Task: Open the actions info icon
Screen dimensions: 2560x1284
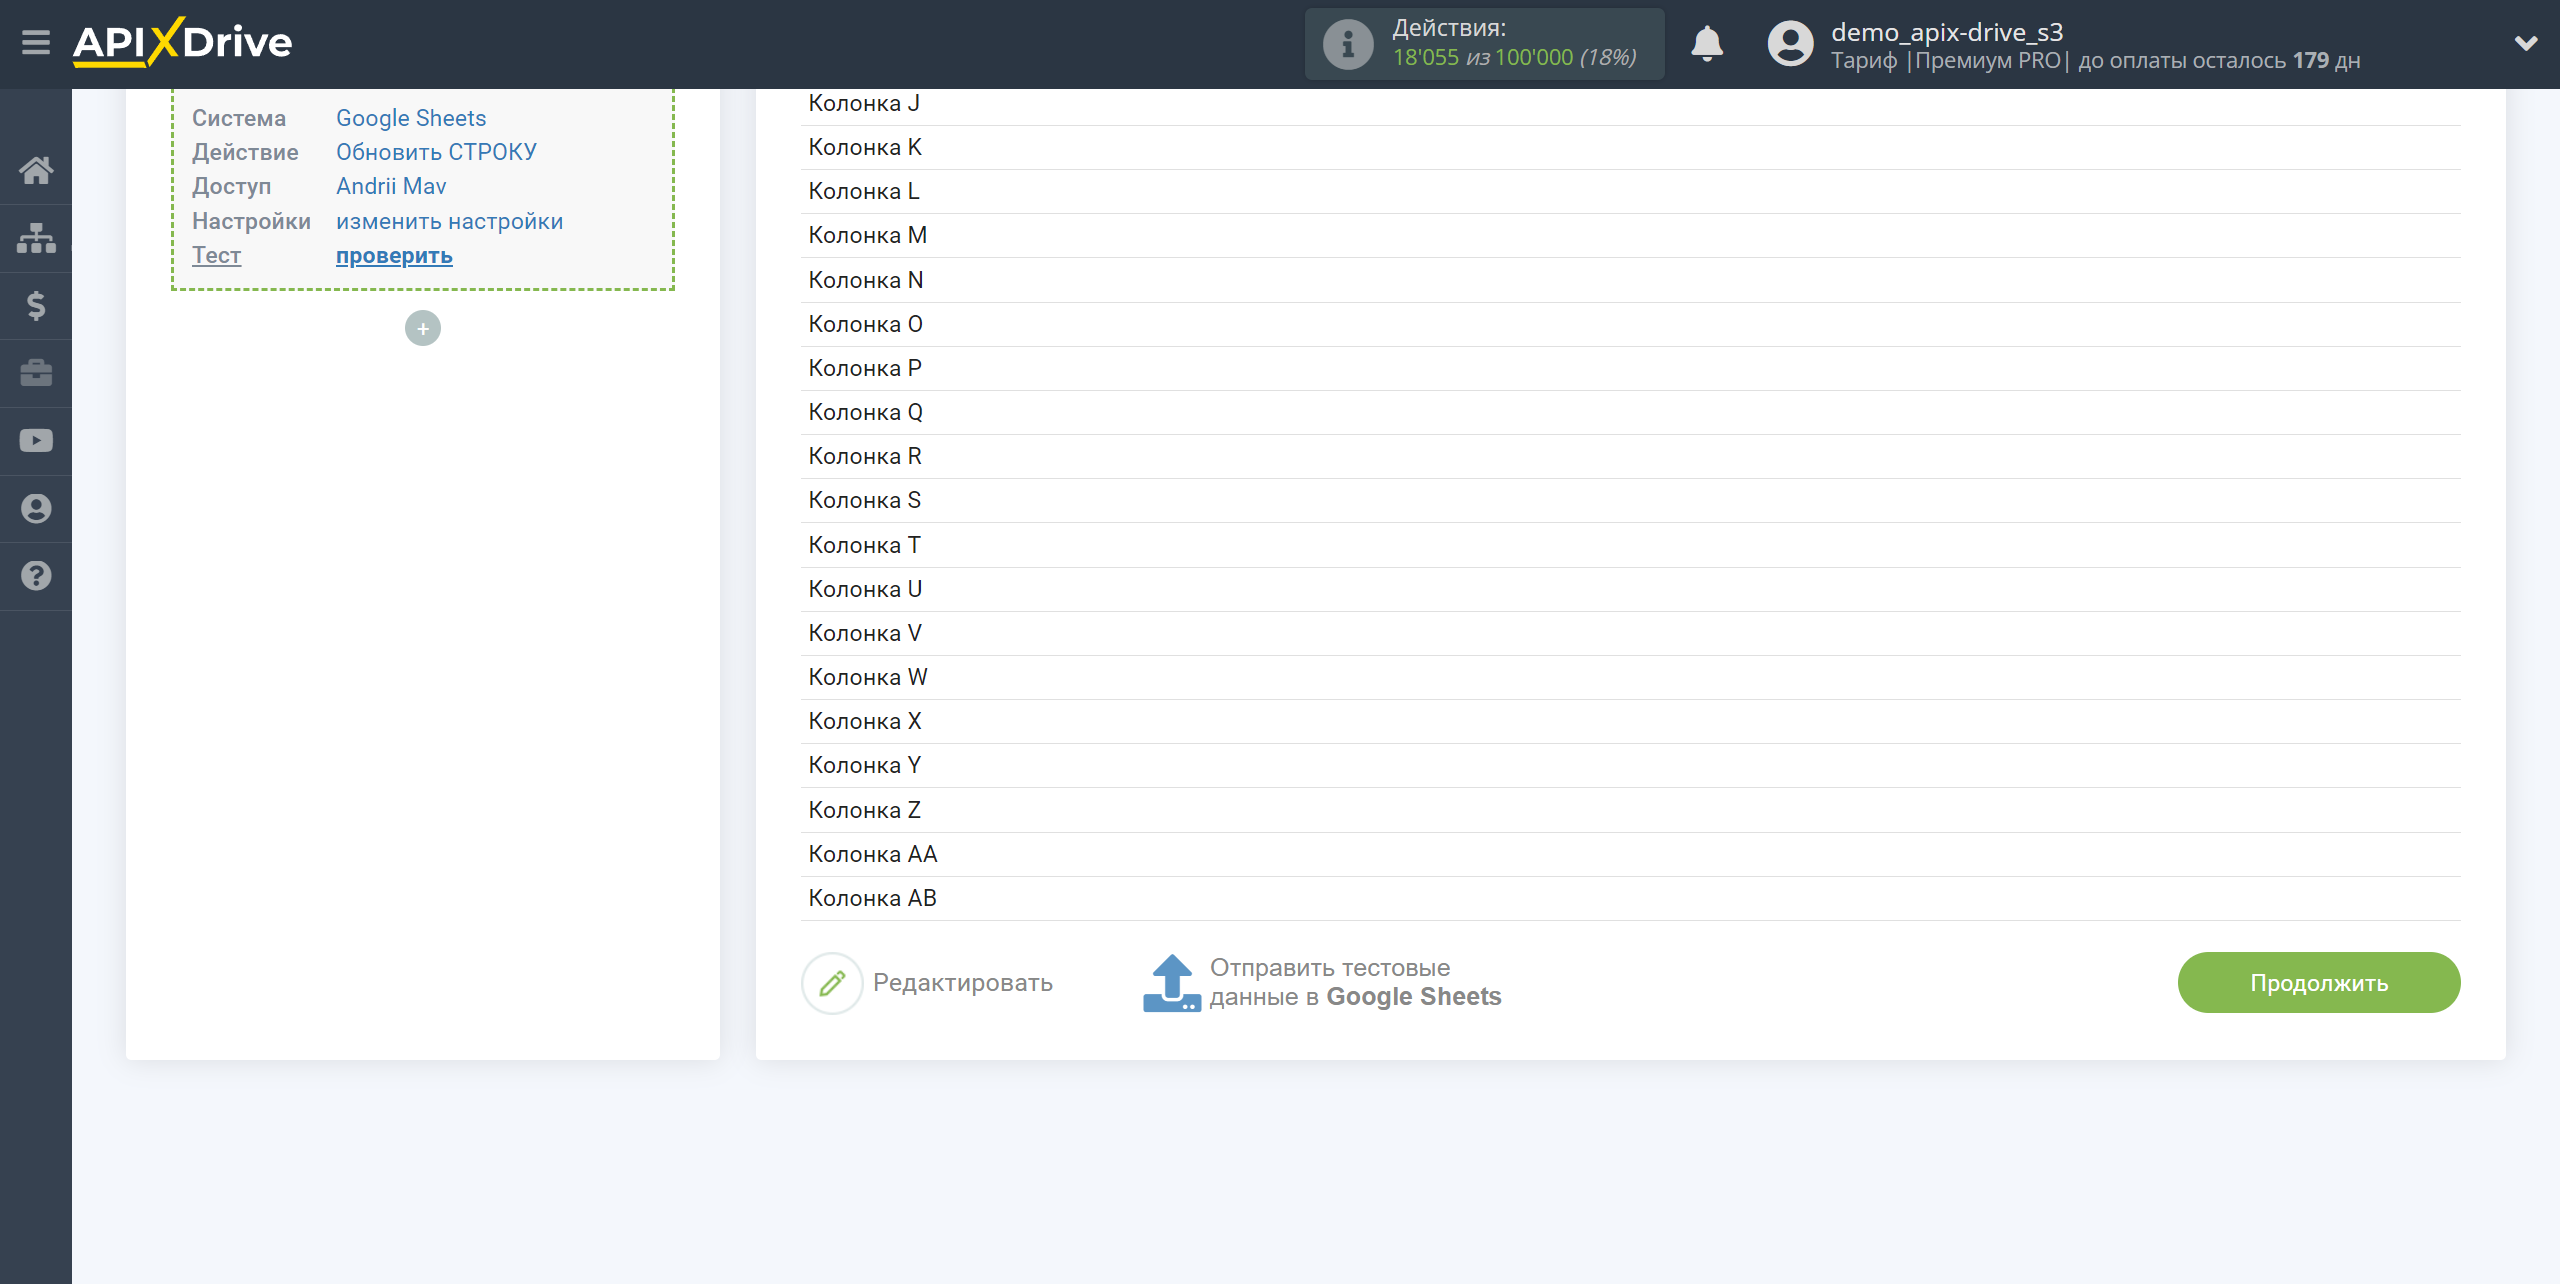Action: [1347, 44]
